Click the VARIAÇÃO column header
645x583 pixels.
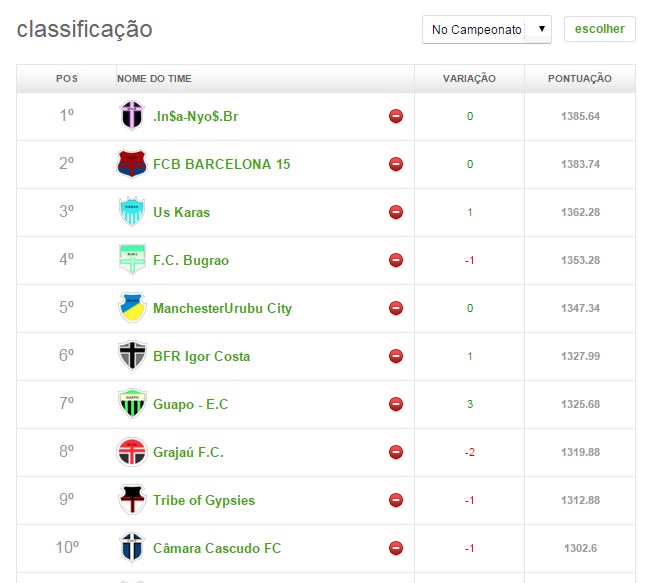tap(469, 79)
